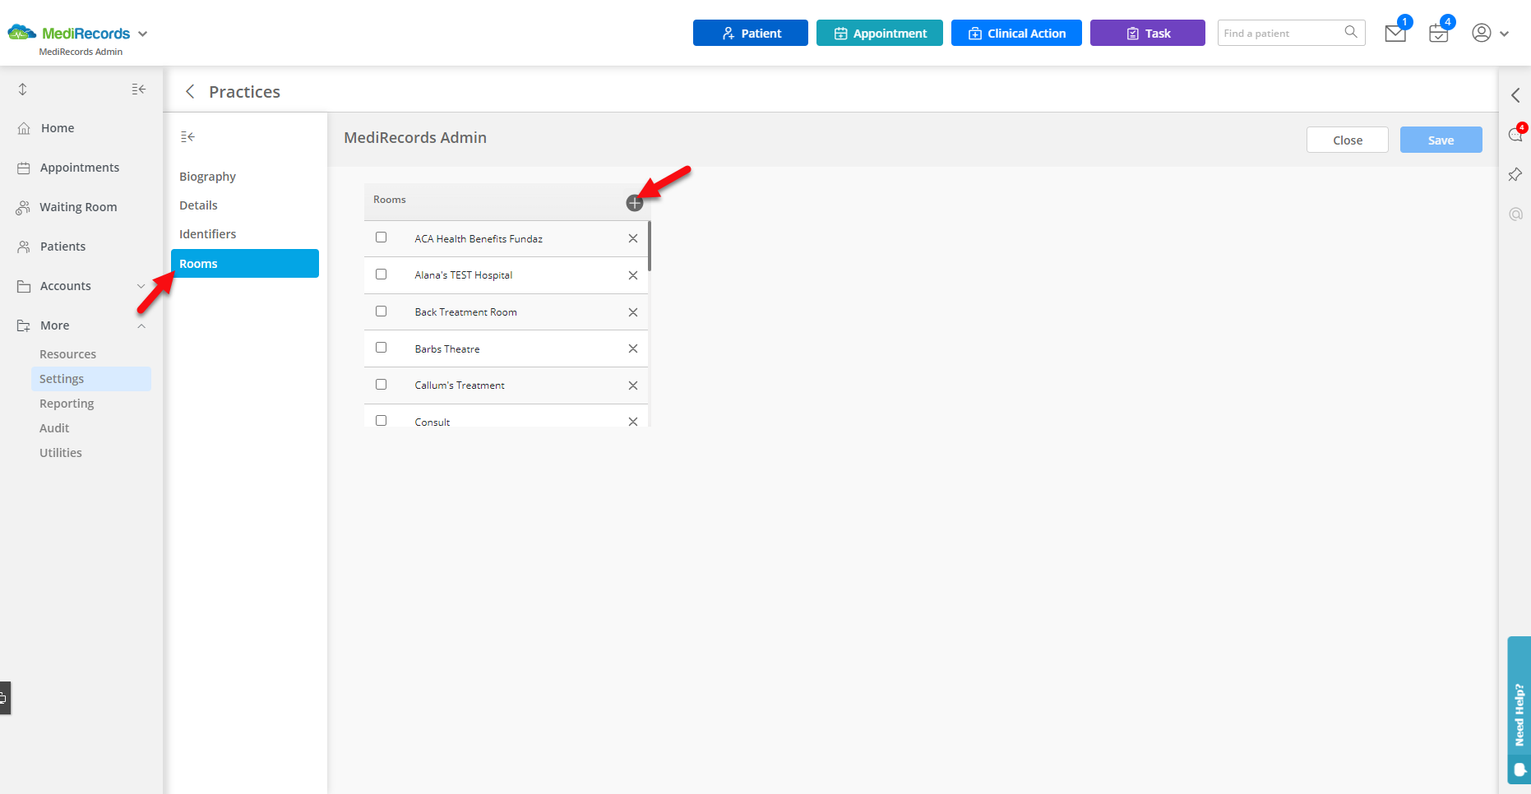Viewport: 1531px width, 794px height.
Task: Select the Barbs Theatre checkbox
Action: (x=381, y=347)
